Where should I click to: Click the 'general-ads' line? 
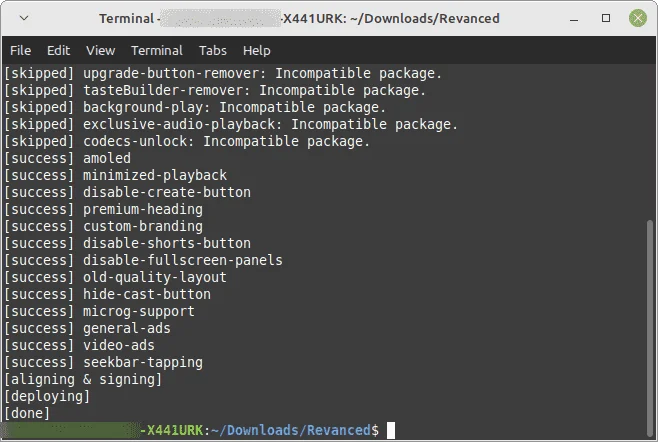88,328
